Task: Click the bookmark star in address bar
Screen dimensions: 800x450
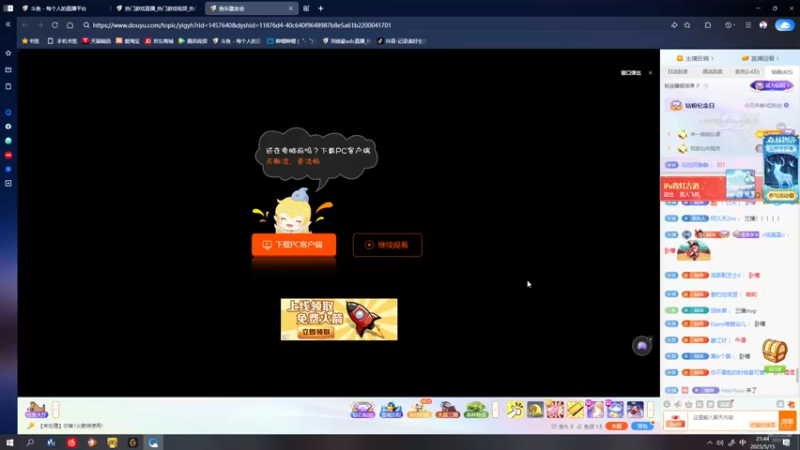Action: 687,25
